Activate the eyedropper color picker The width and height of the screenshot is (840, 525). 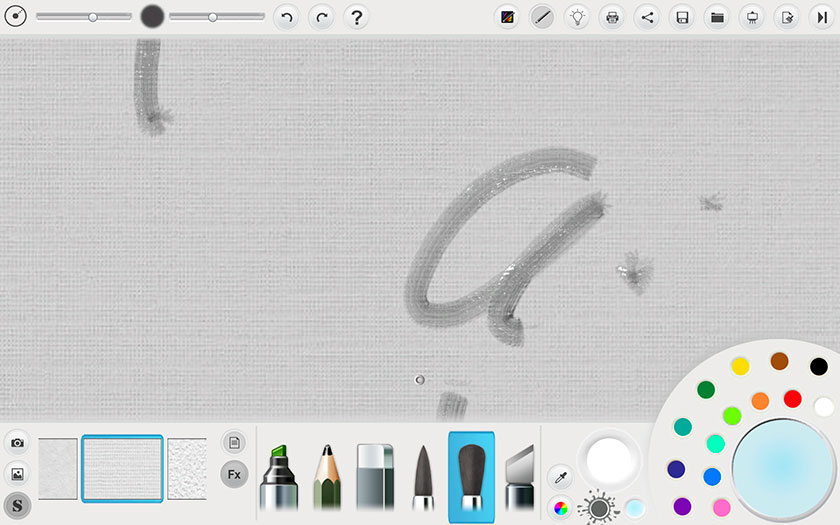pos(560,477)
